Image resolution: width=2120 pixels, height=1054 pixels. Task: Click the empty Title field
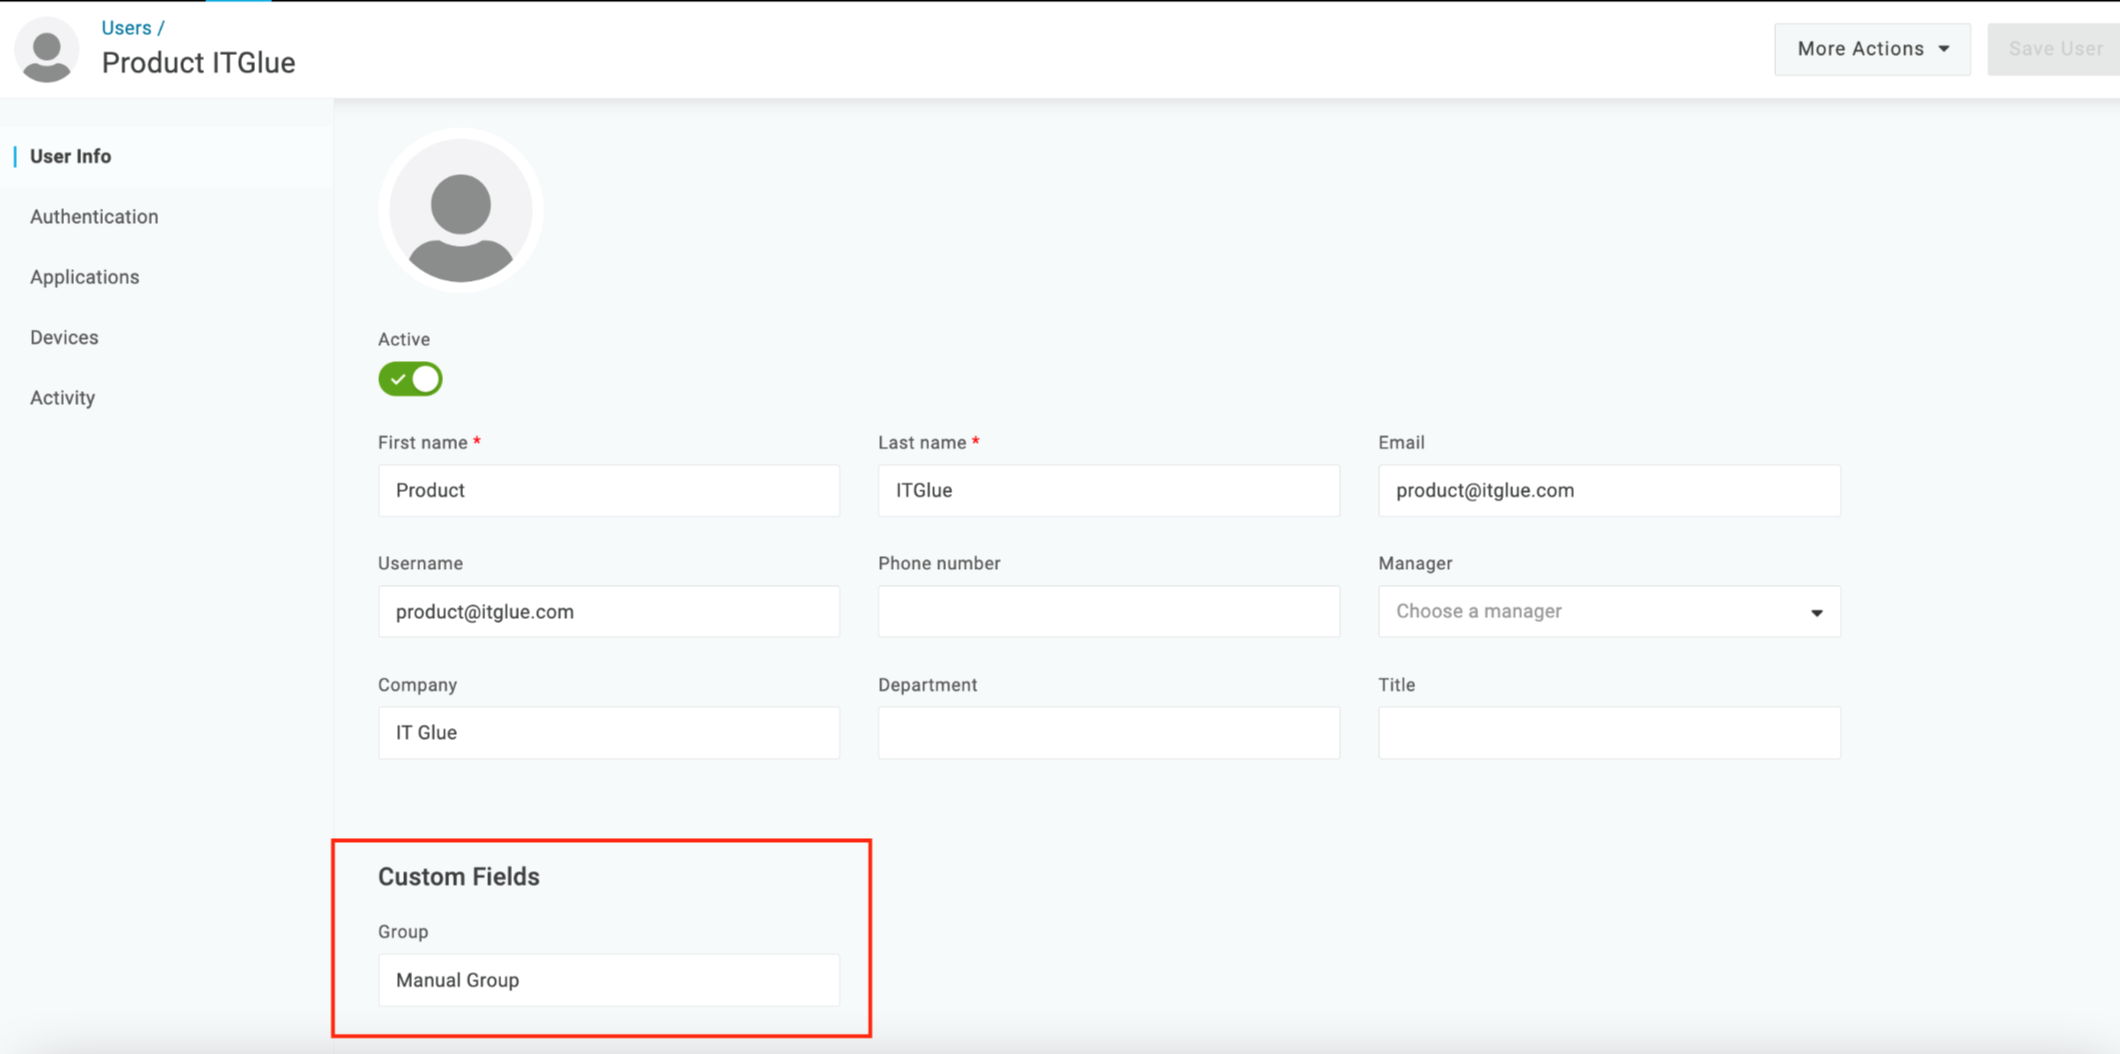tap(1609, 732)
